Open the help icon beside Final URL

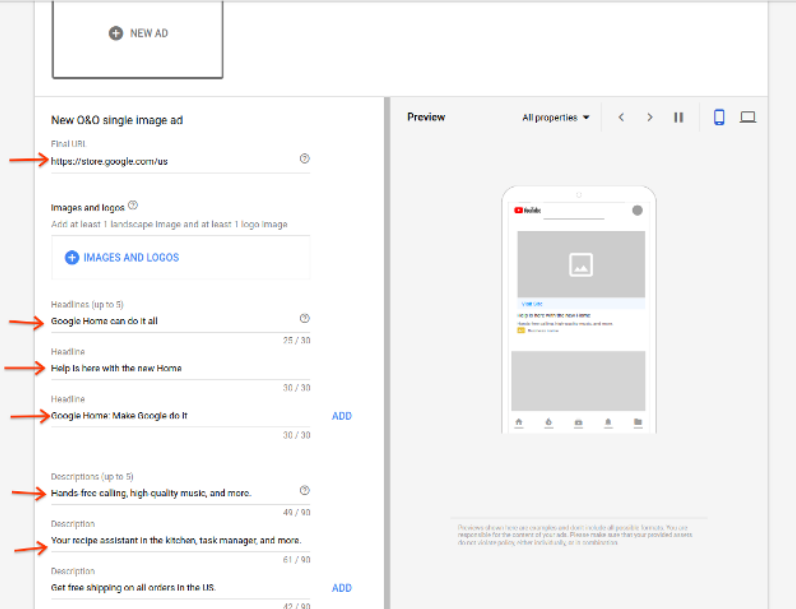click(304, 159)
